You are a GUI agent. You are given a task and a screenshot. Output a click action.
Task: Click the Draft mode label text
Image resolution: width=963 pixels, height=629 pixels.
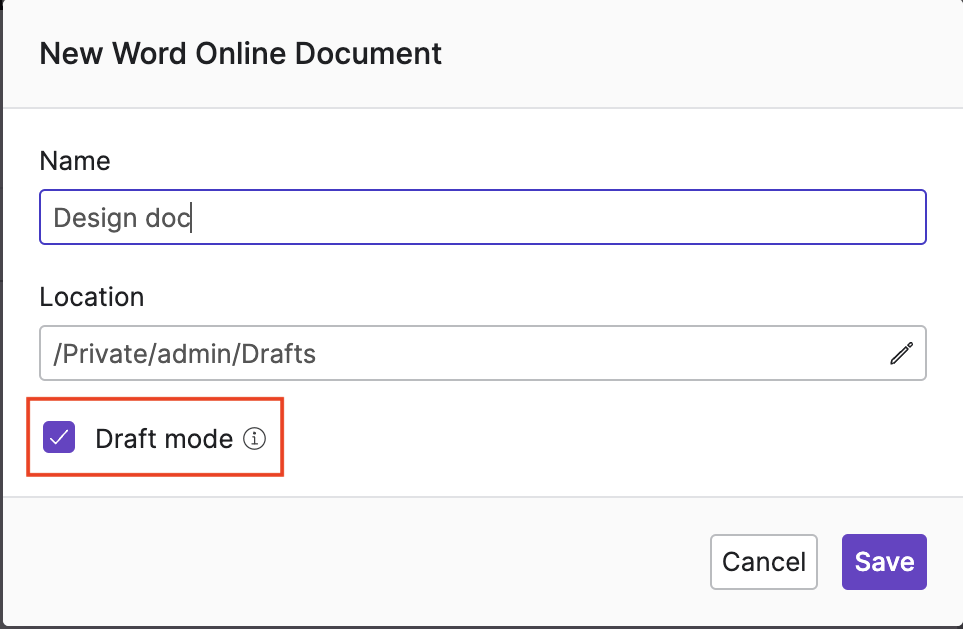click(x=164, y=438)
